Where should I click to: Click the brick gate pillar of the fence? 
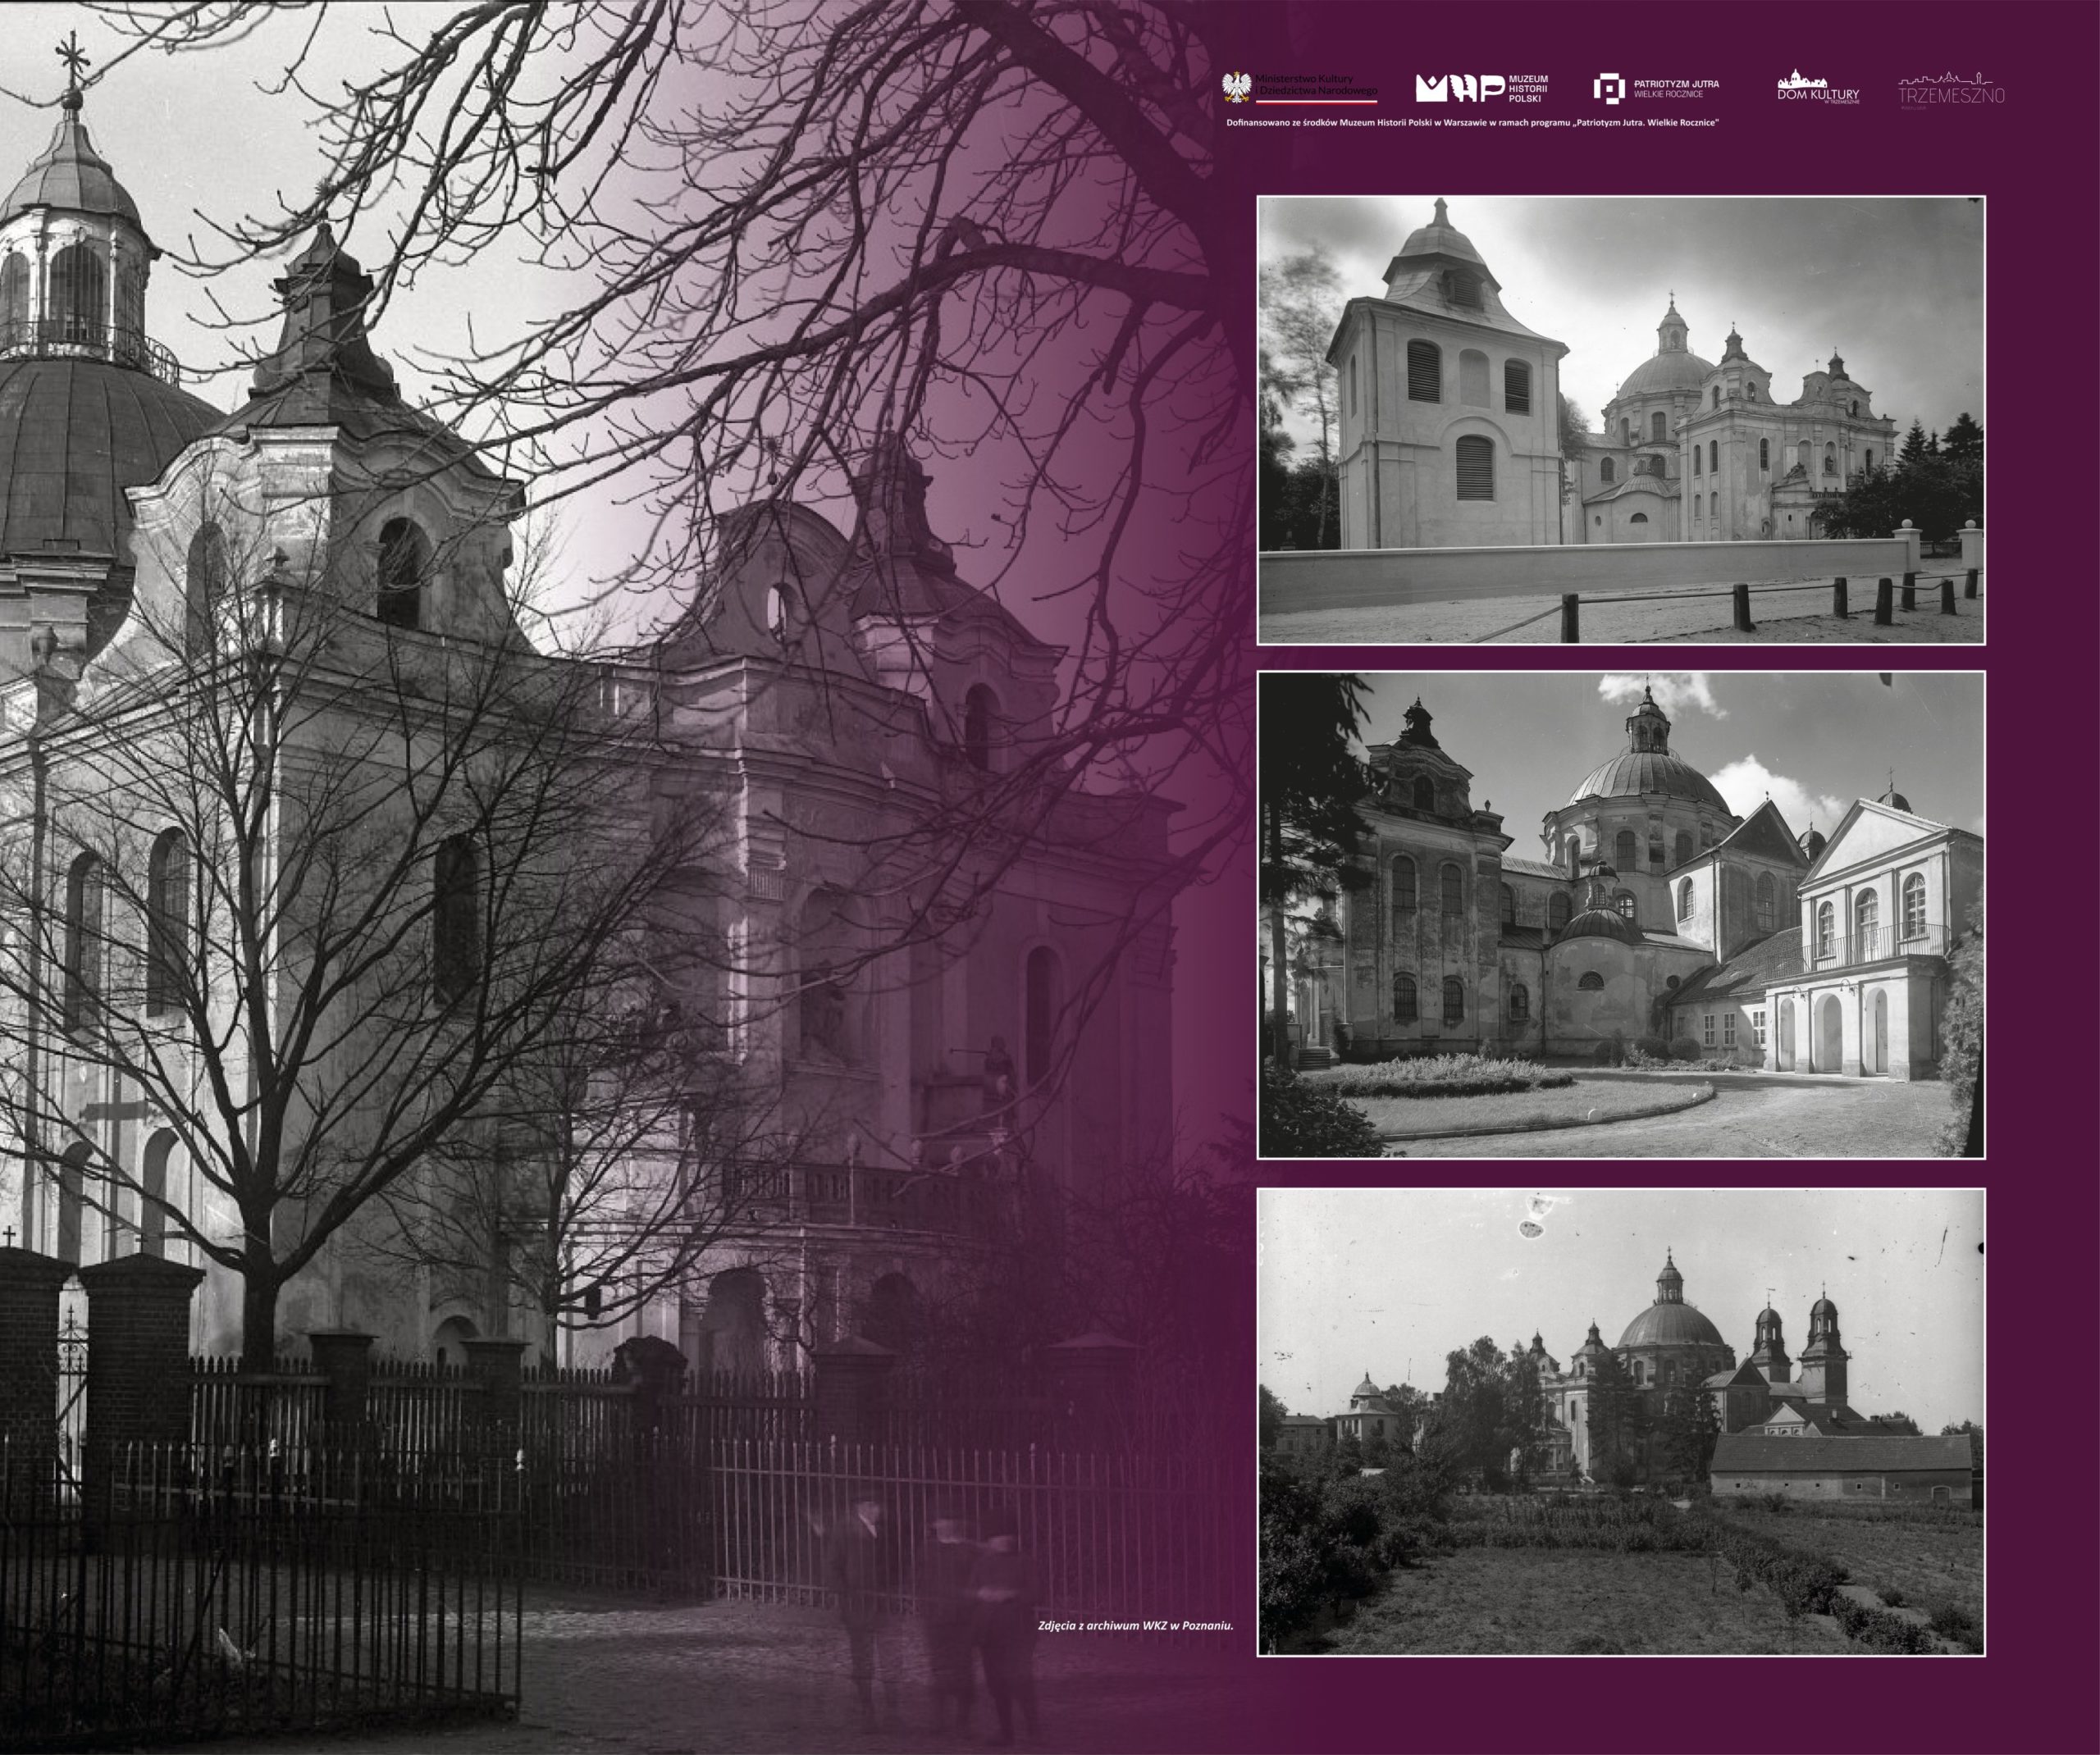140,1380
